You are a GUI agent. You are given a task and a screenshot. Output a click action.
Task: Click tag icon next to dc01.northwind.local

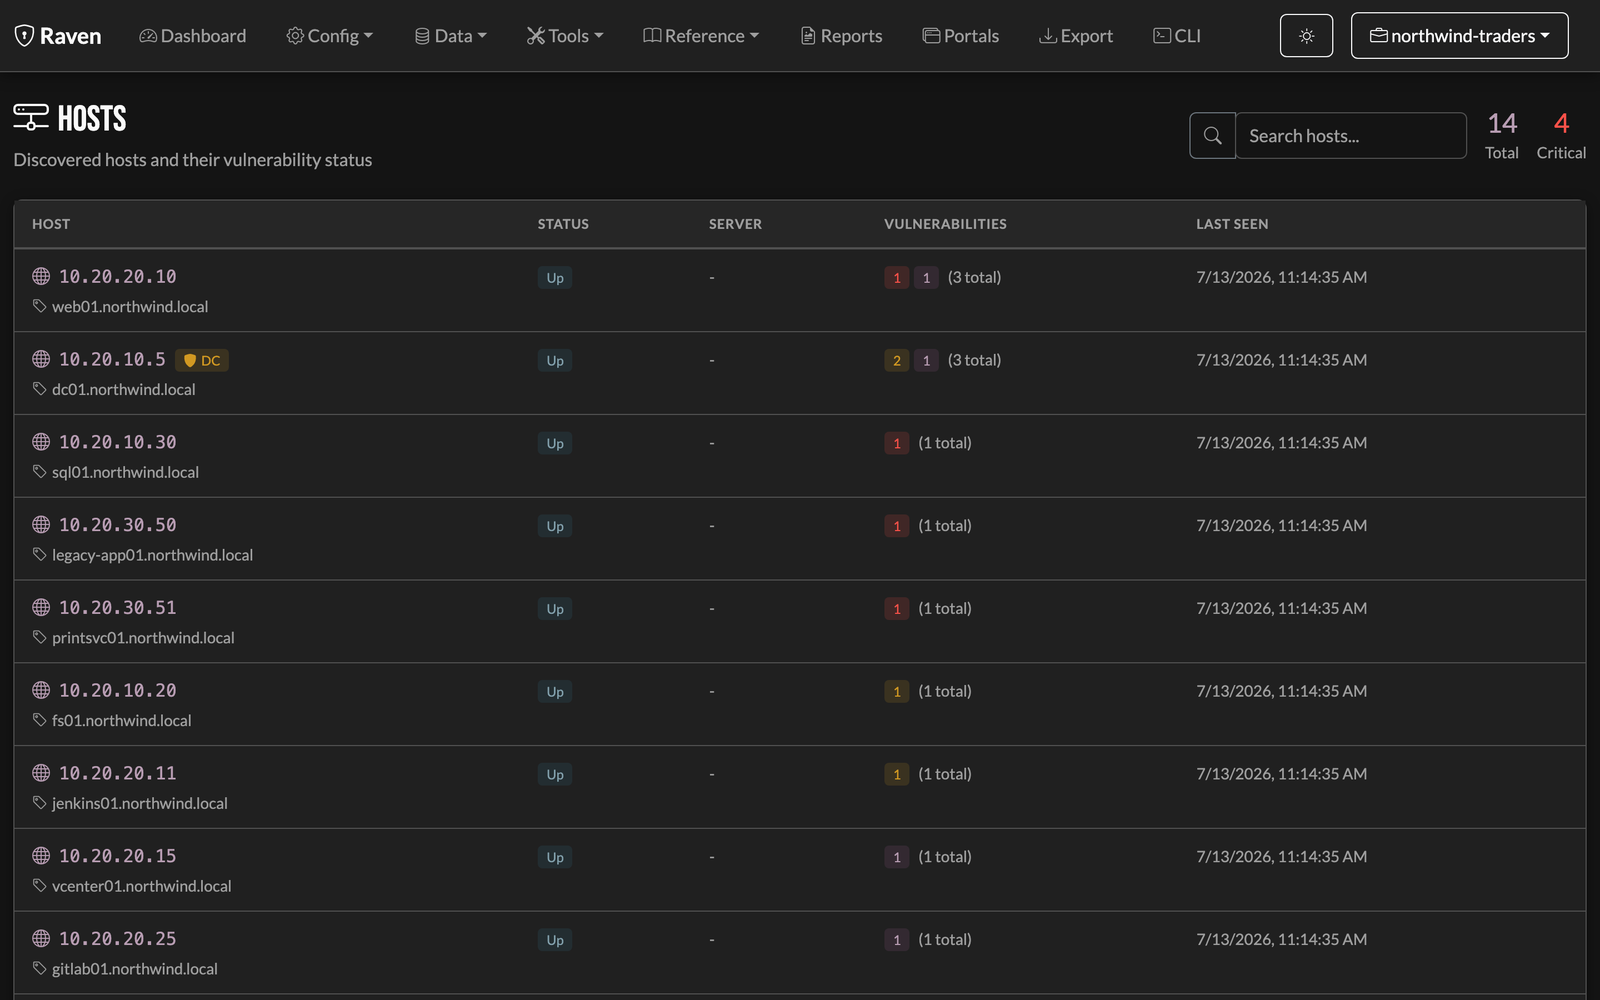[x=40, y=389]
